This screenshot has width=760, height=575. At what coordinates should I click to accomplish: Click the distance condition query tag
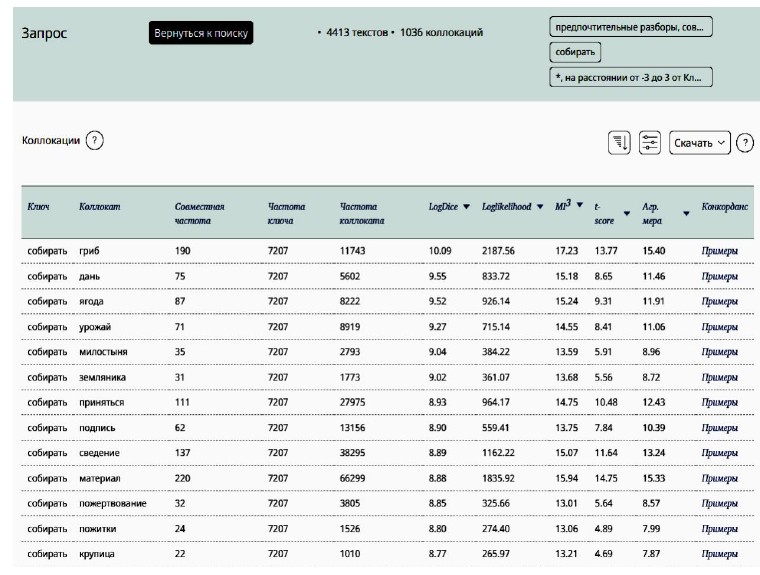coord(630,78)
